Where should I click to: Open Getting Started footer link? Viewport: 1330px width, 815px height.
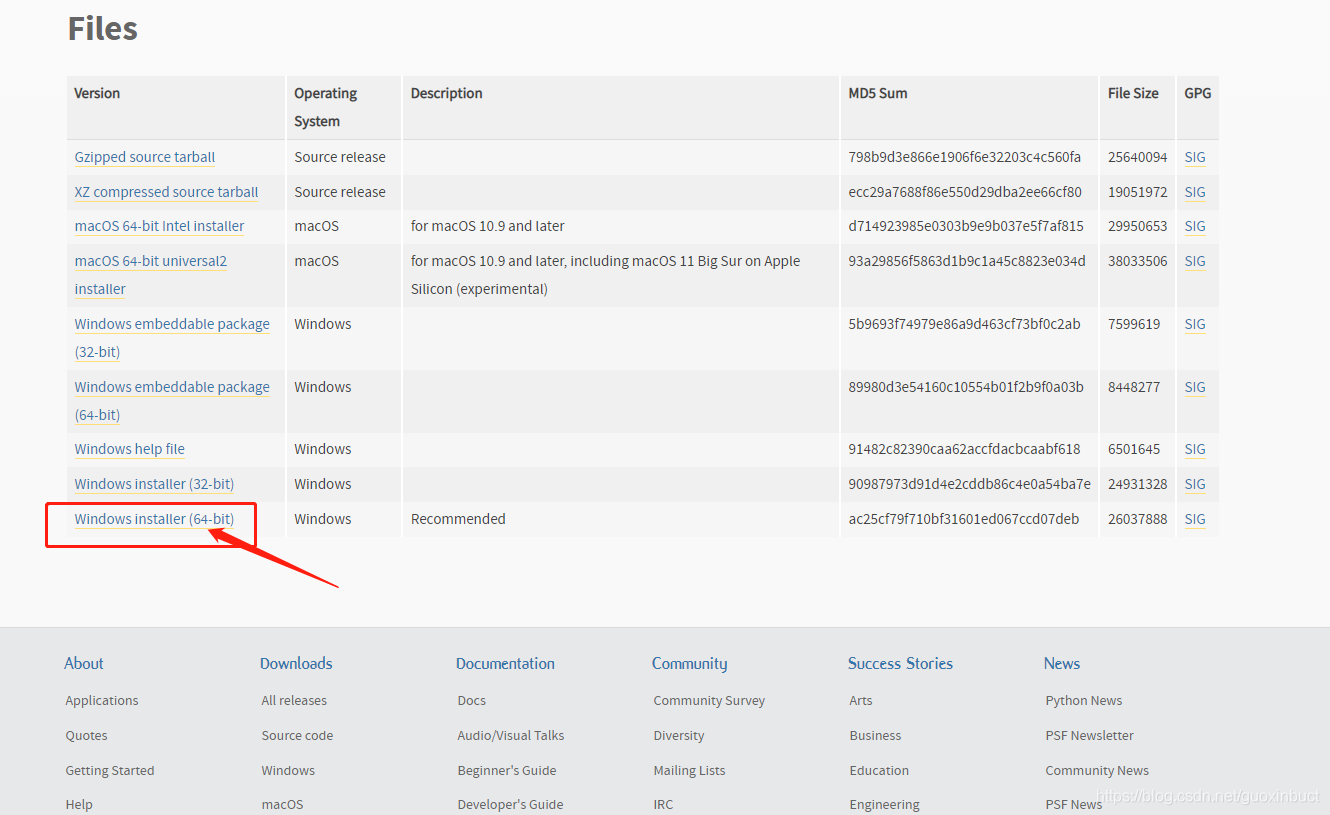[x=110, y=770]
